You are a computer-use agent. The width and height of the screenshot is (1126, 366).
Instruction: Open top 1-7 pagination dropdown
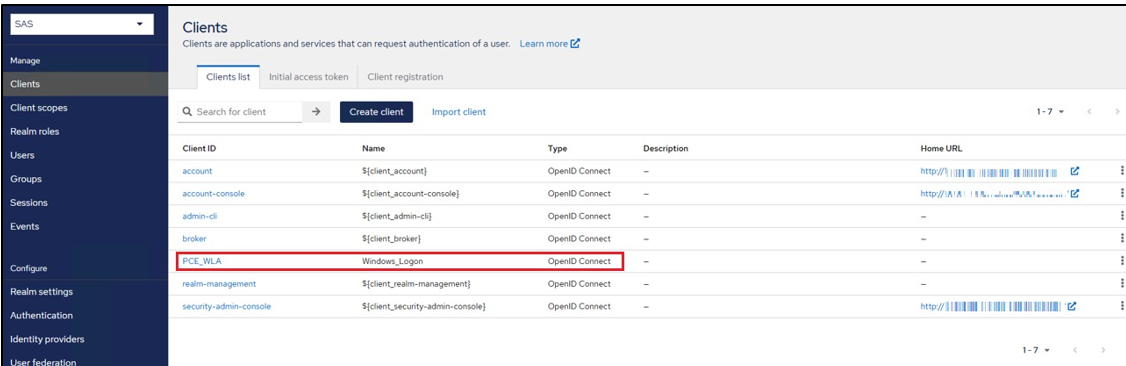click(x=1050, y=112)
